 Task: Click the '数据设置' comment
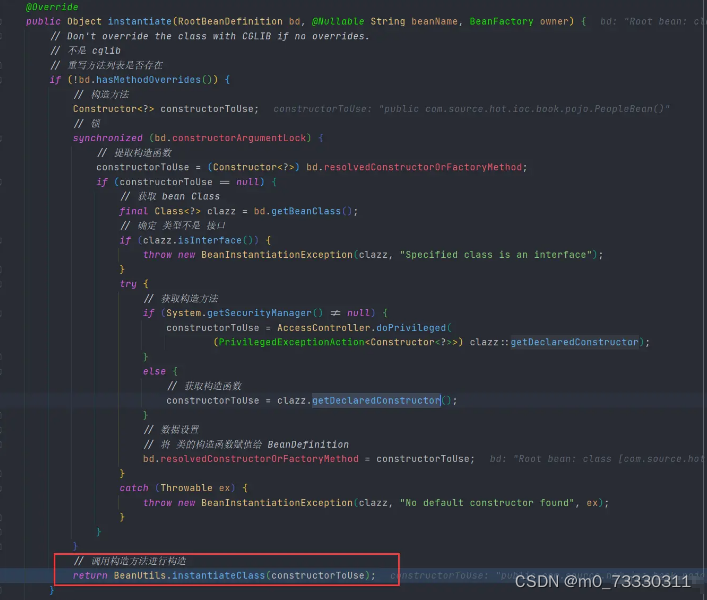coord(171,430)
